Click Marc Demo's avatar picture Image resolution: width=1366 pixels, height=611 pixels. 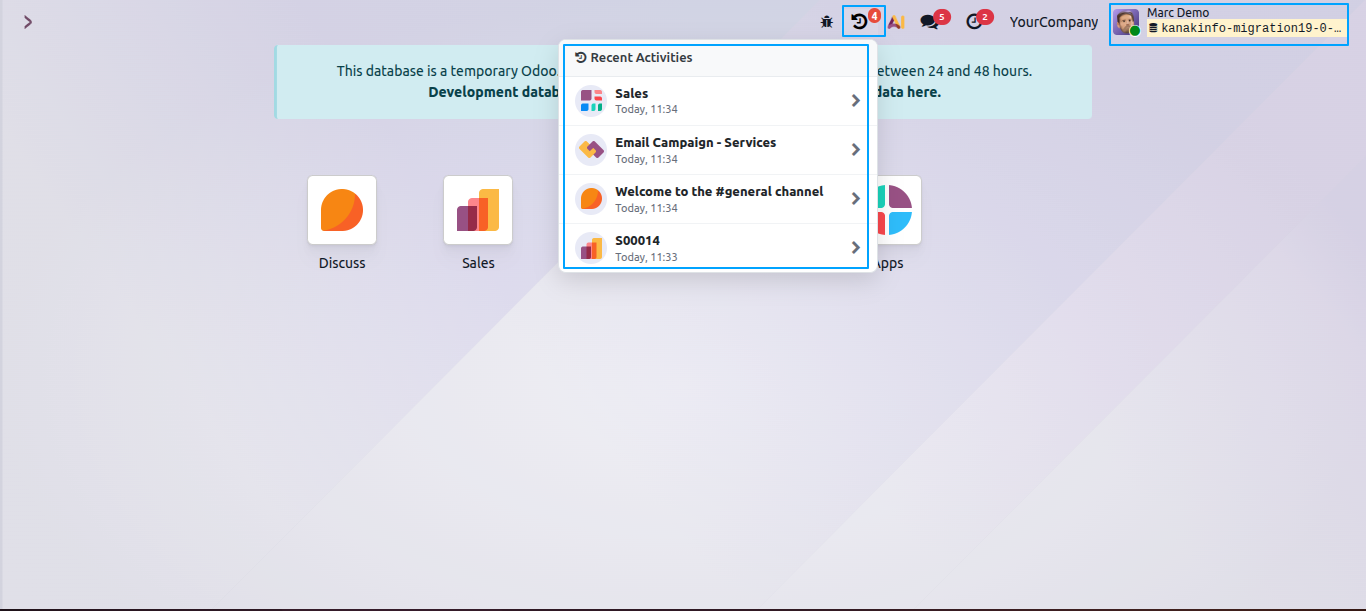(x=1126, y=22)
